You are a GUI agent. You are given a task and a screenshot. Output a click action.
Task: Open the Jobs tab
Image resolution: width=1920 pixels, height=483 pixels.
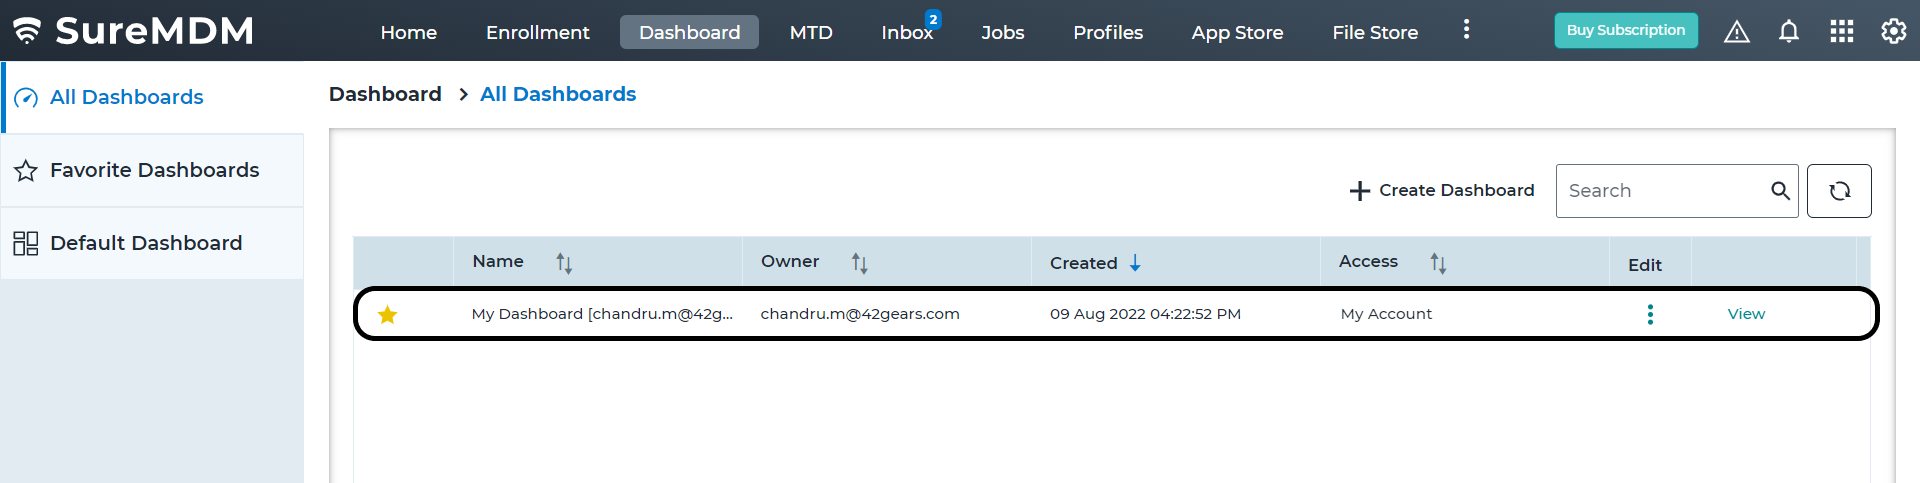click(1003, 32)
